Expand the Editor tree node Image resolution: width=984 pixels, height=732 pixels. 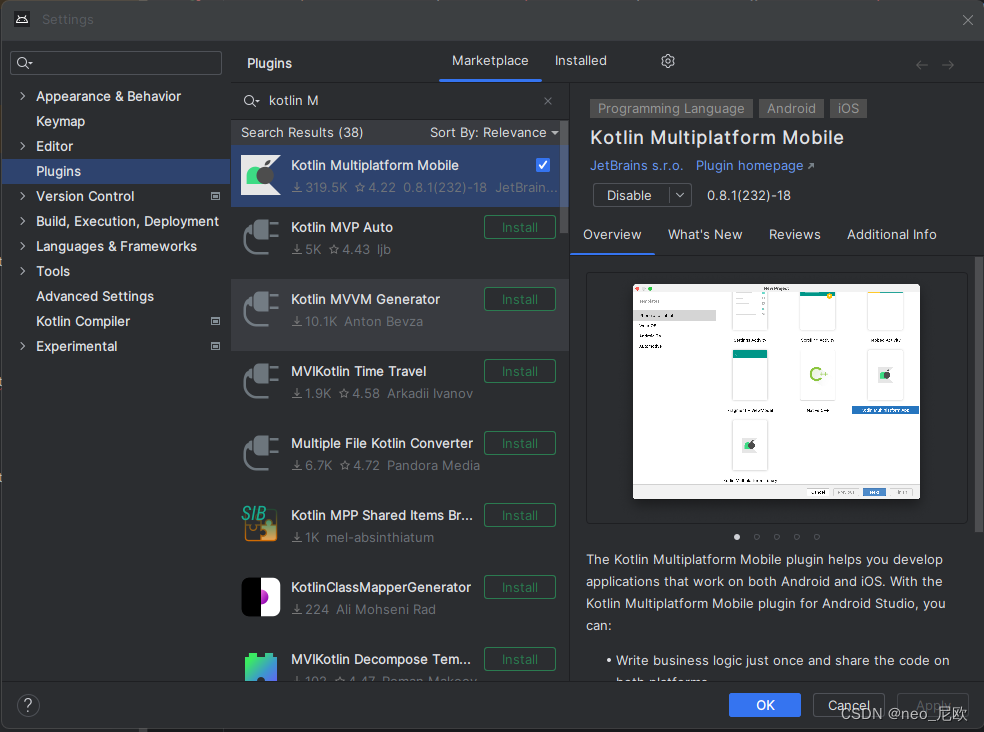tap(23, 146)
